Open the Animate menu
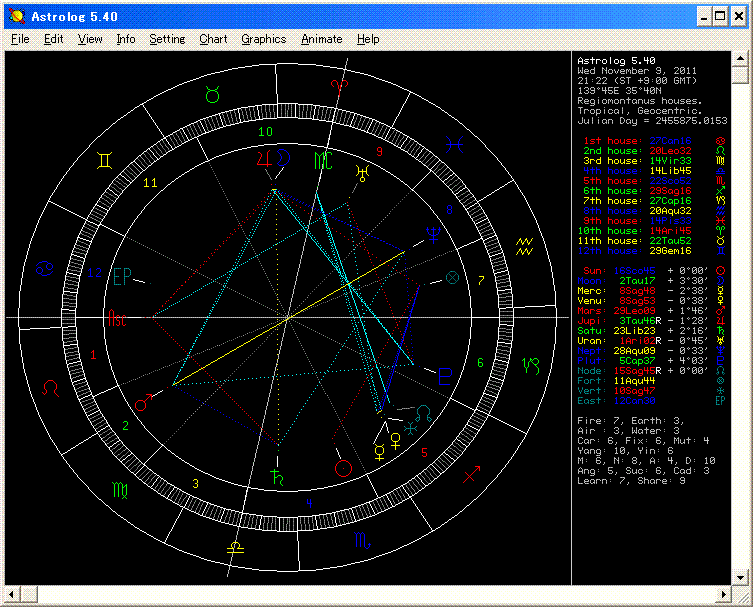 [322, 39]
